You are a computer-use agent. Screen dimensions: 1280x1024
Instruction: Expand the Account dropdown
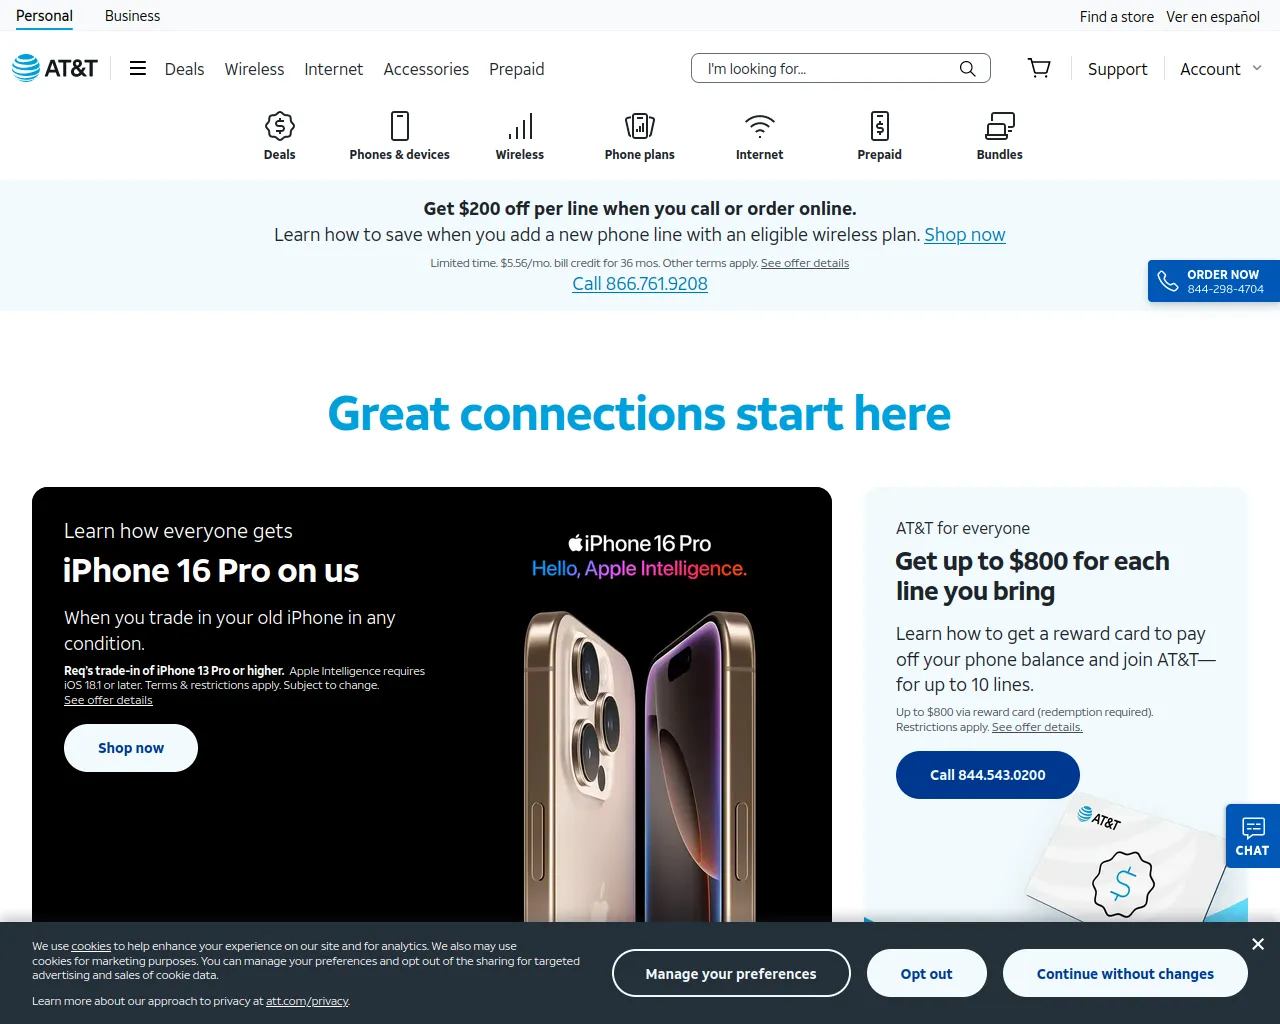point(1221,69)
